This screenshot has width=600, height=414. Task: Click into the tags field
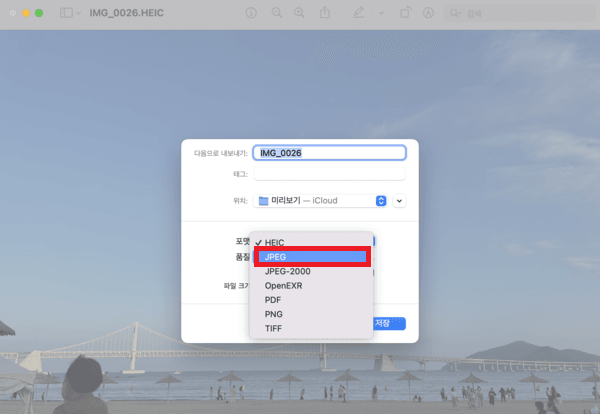click(329, 174)
